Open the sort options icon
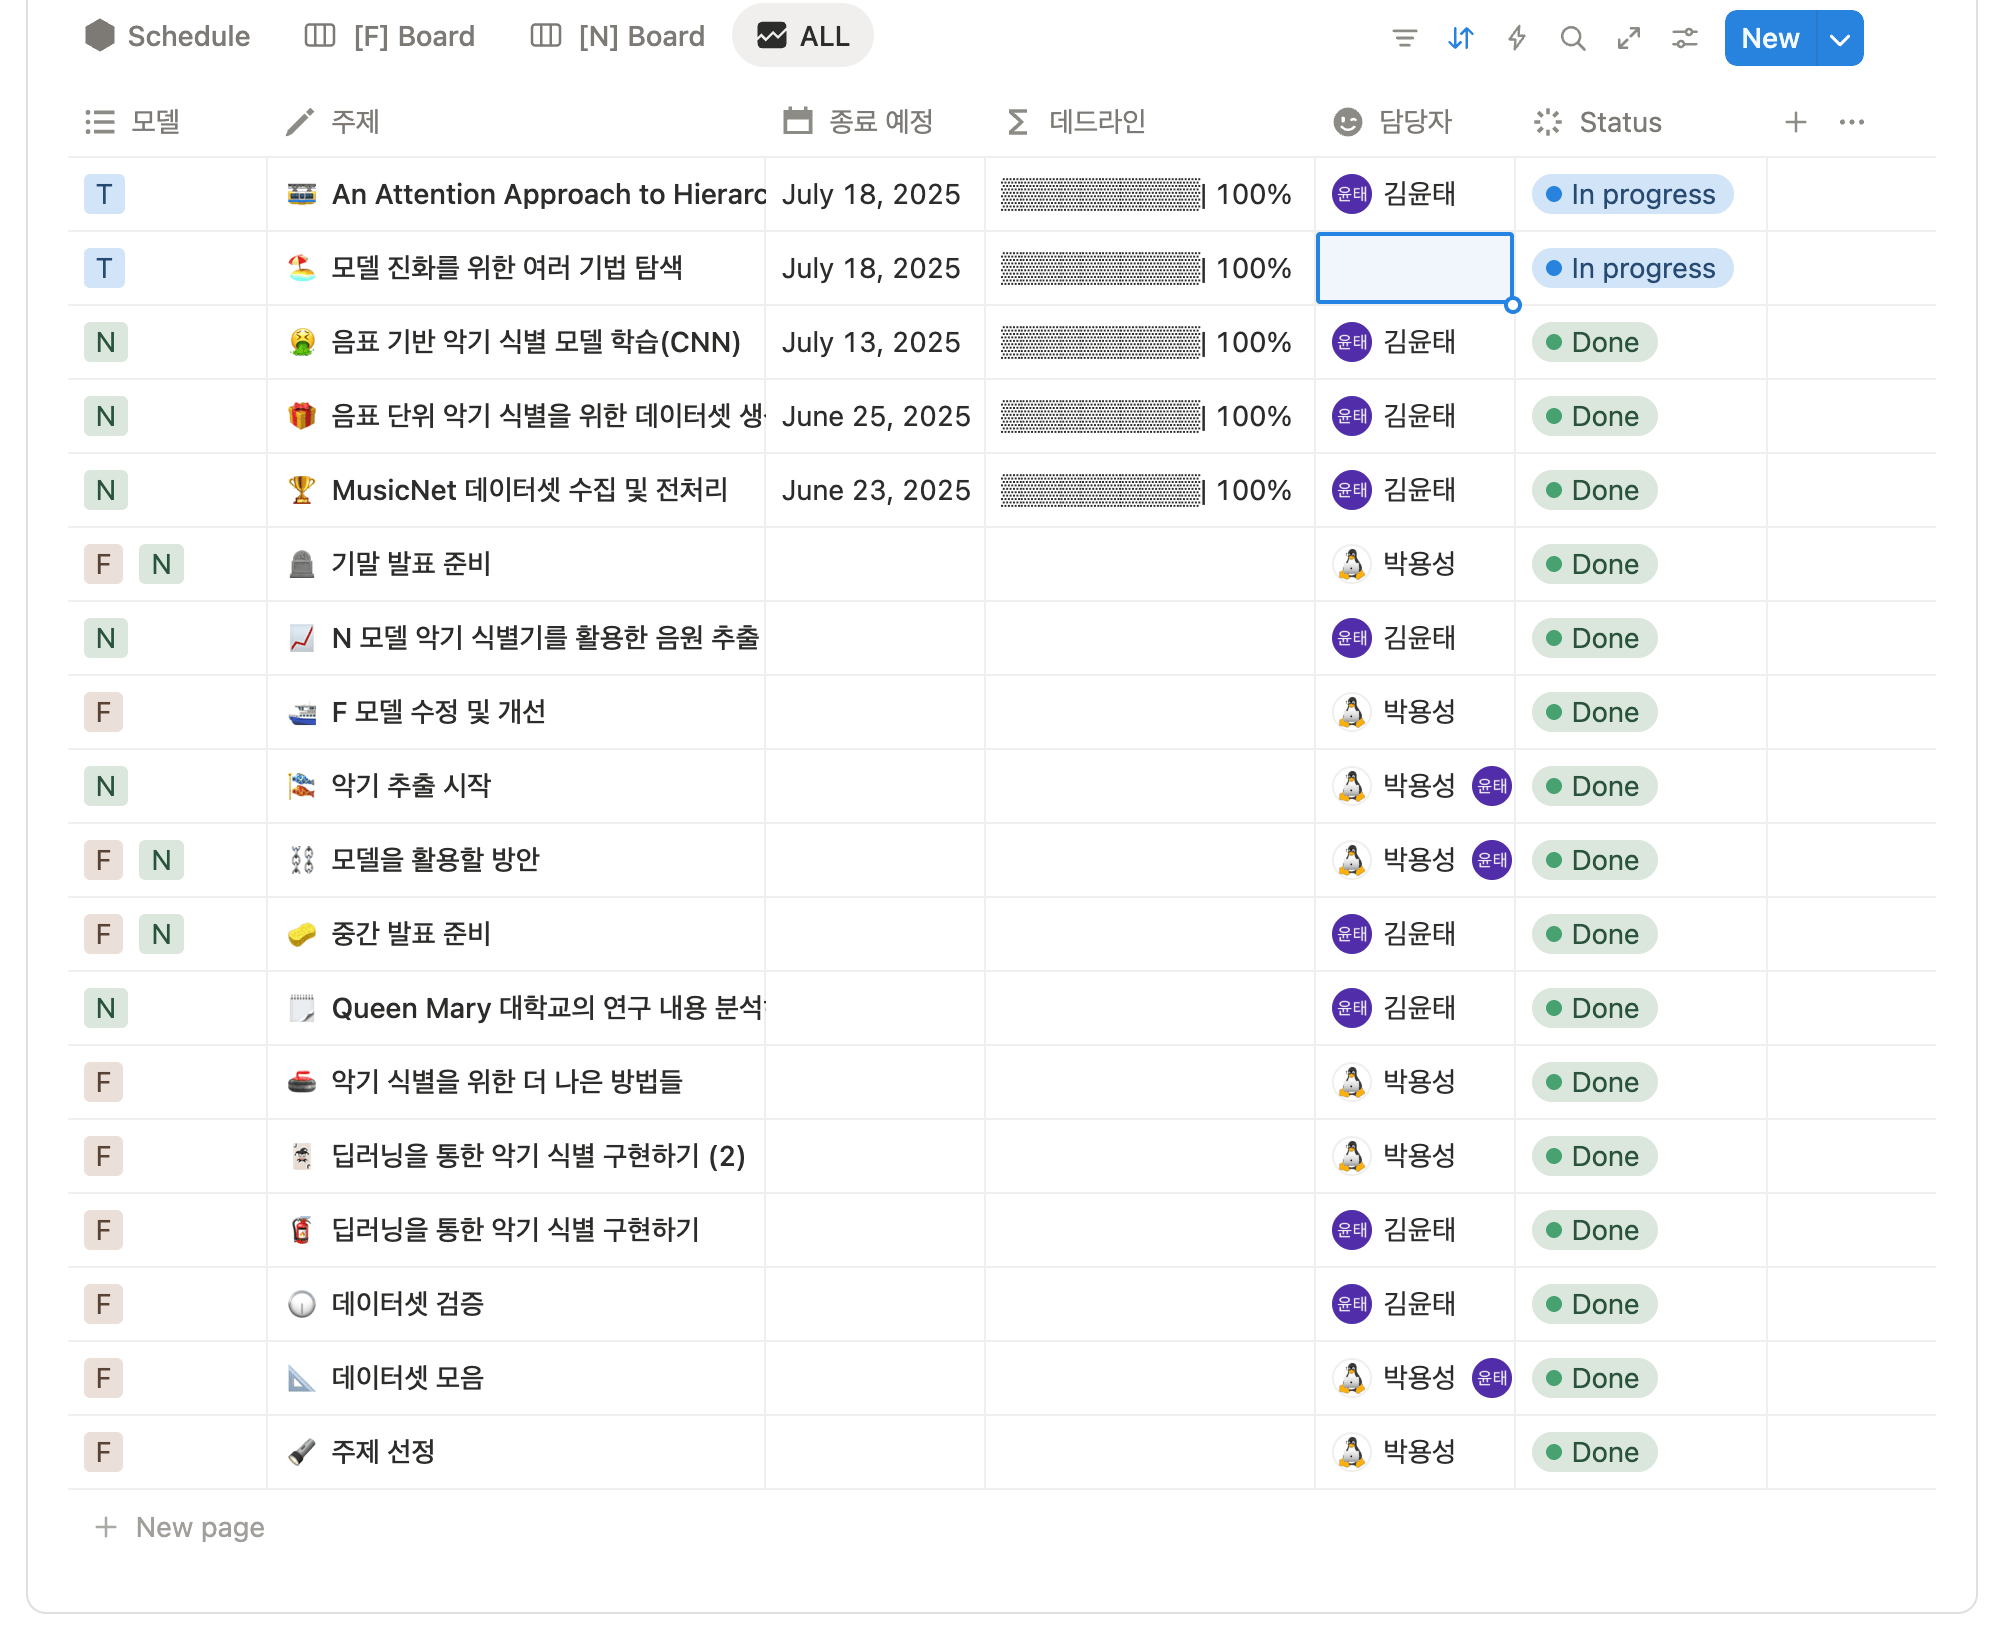 (1461, 38)
